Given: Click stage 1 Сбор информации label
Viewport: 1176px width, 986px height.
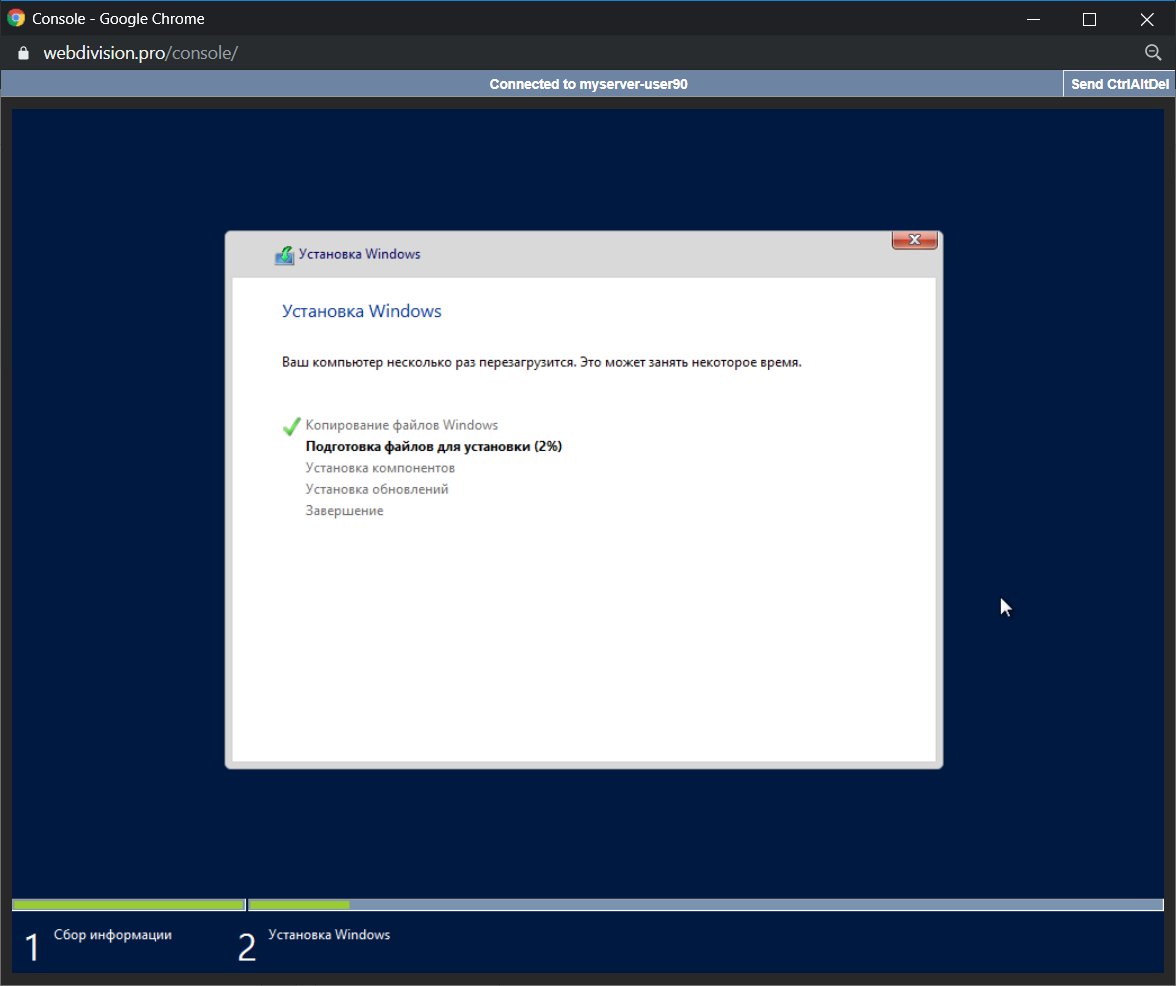Looking at the screenshot, I should pos(112,936).
